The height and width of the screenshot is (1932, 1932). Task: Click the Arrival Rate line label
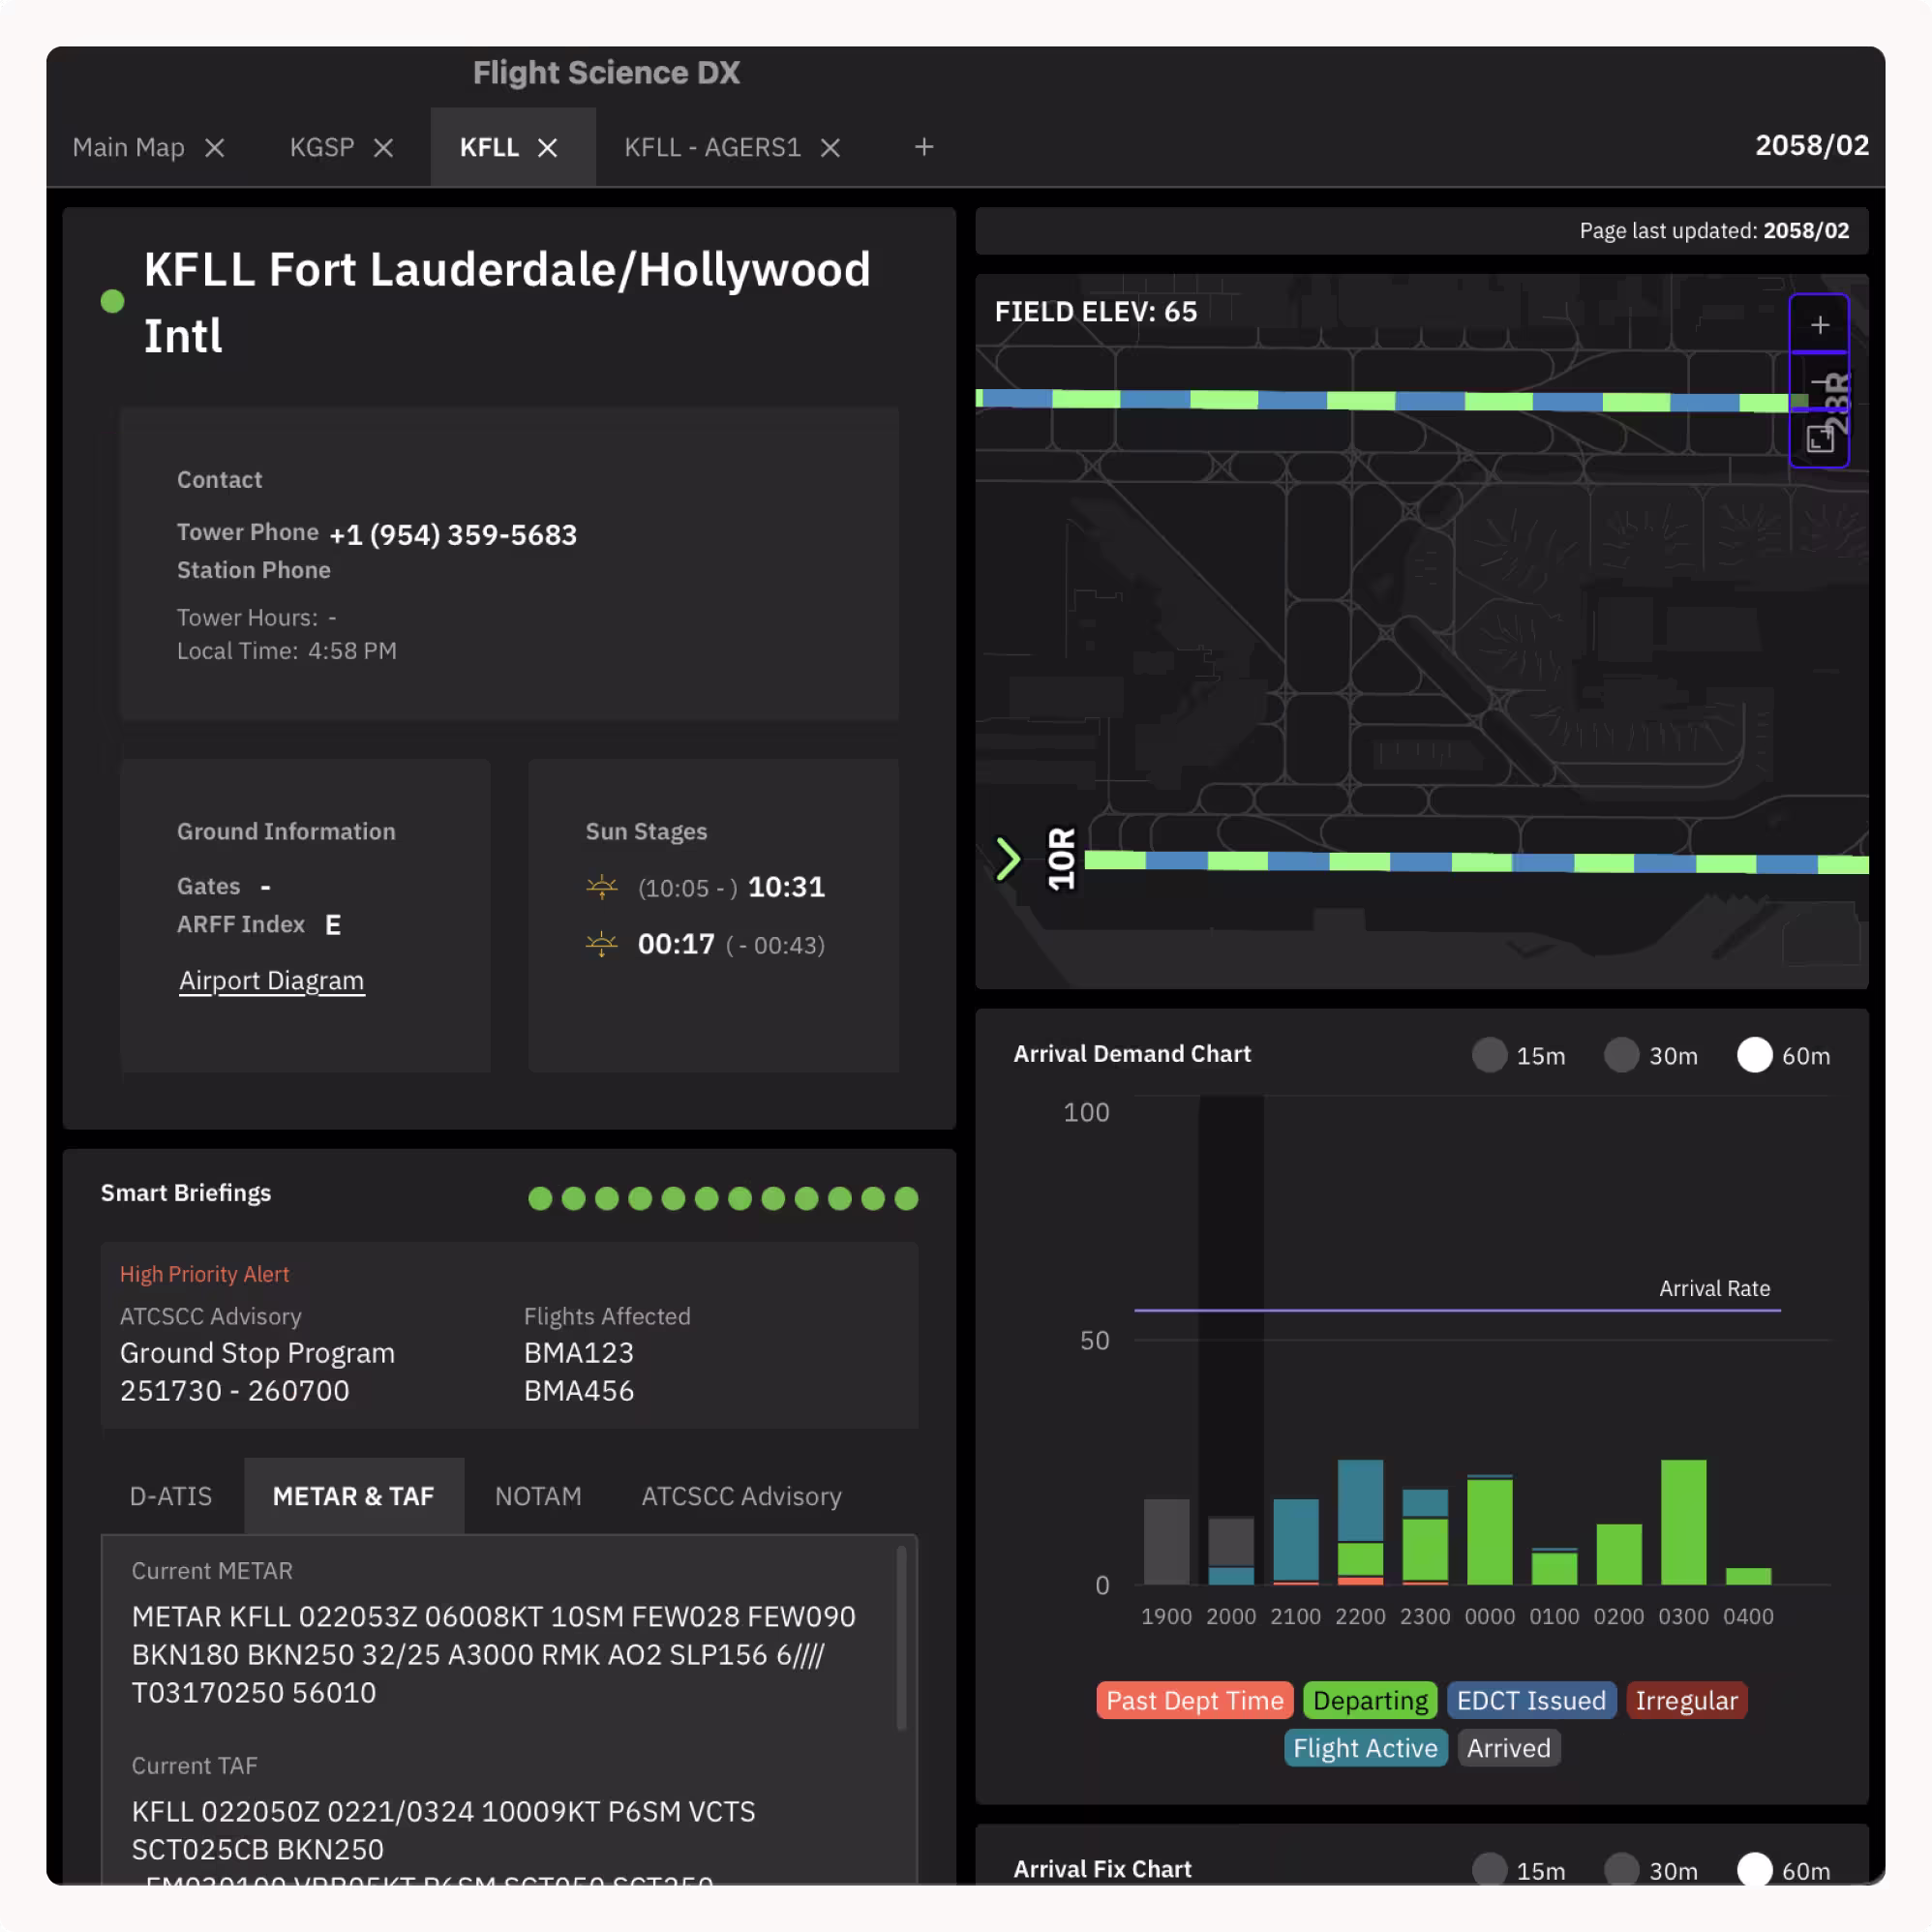[1714, 1288]
